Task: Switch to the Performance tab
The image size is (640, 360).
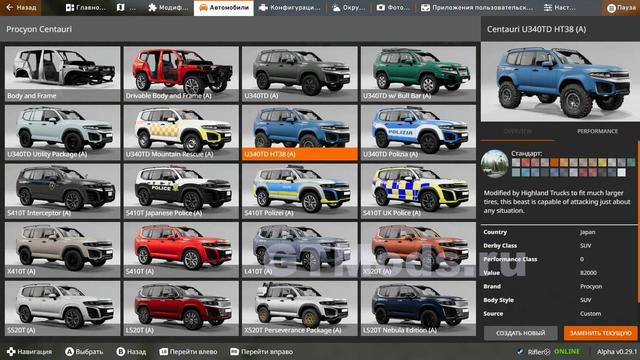Action: tap(597, 131)
